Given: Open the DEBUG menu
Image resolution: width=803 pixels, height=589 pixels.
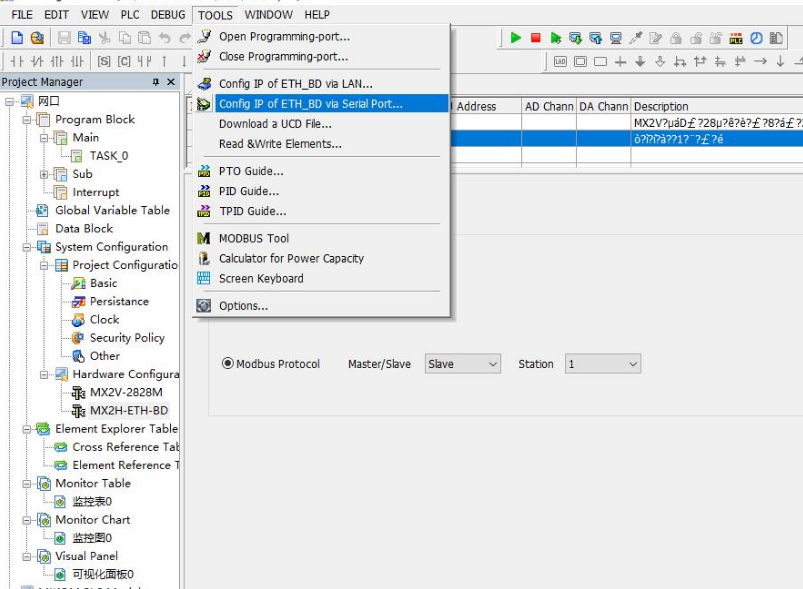Looking at the screenshot, I should [x=168, y=15].
